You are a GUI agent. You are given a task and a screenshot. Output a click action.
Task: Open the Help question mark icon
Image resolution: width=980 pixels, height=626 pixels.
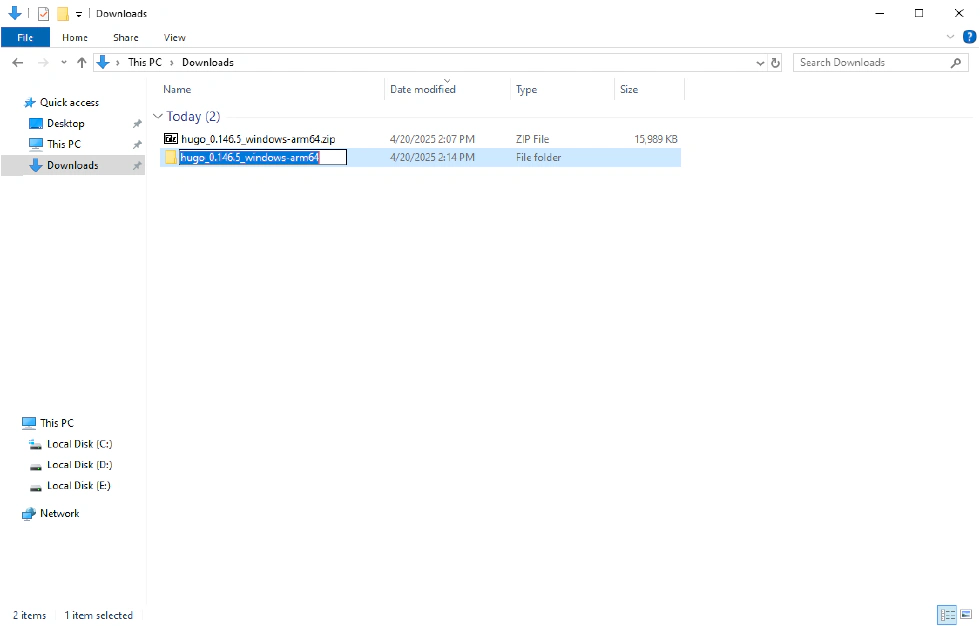click(968, 37)
